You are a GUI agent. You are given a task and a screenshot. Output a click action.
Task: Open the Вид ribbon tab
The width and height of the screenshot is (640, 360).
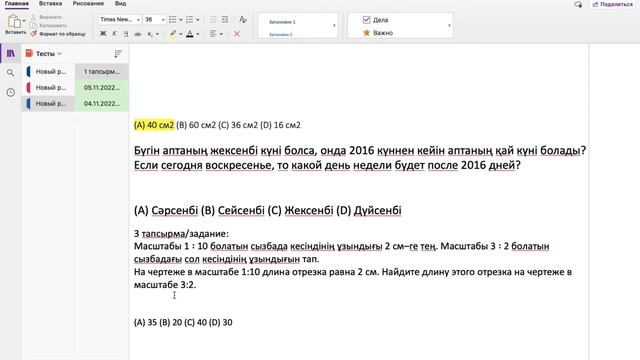[x=120, y=4]
